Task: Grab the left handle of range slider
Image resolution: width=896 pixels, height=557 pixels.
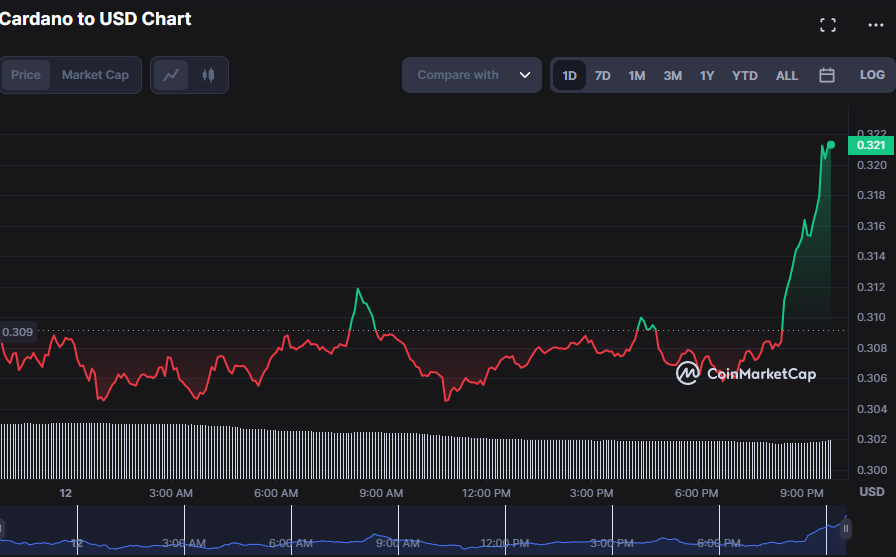Action: pos(2,528)
